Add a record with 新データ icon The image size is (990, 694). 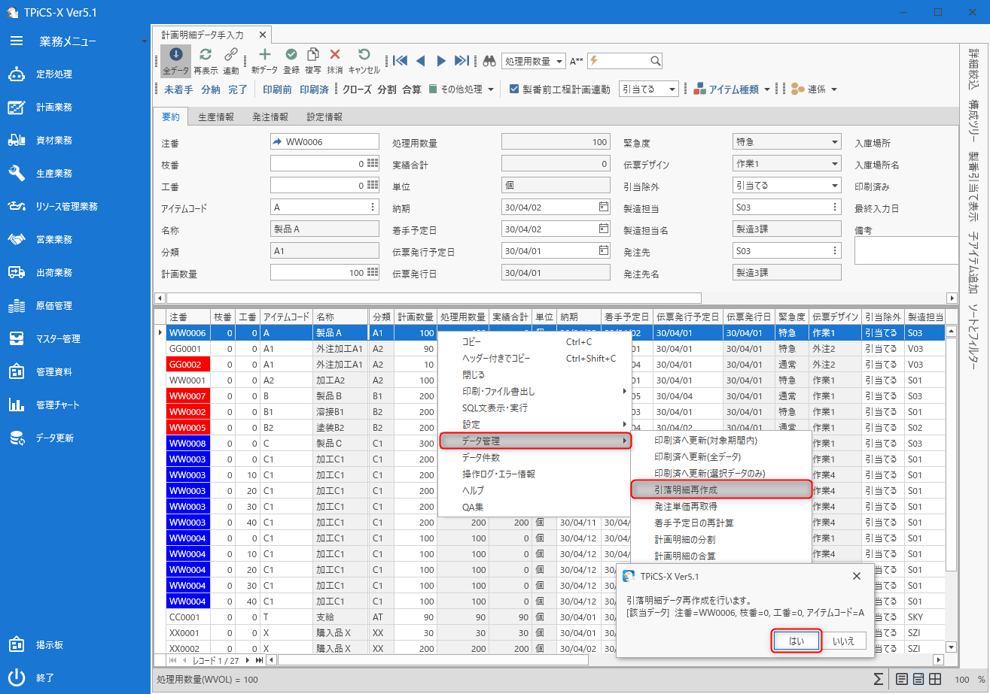click(264, 60)
